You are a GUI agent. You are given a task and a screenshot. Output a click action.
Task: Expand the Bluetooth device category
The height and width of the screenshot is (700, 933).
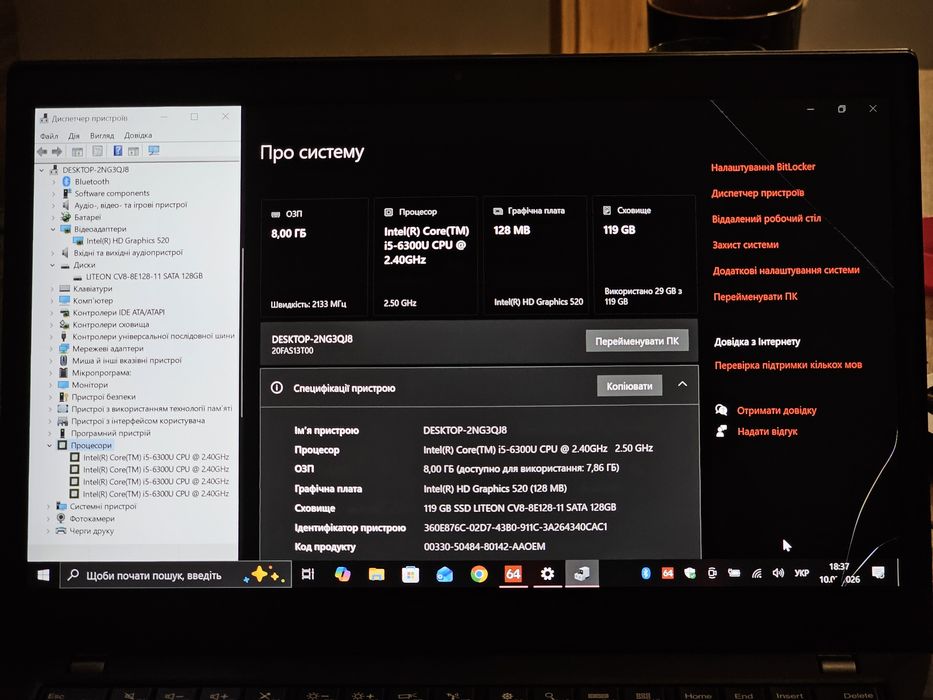54,182
